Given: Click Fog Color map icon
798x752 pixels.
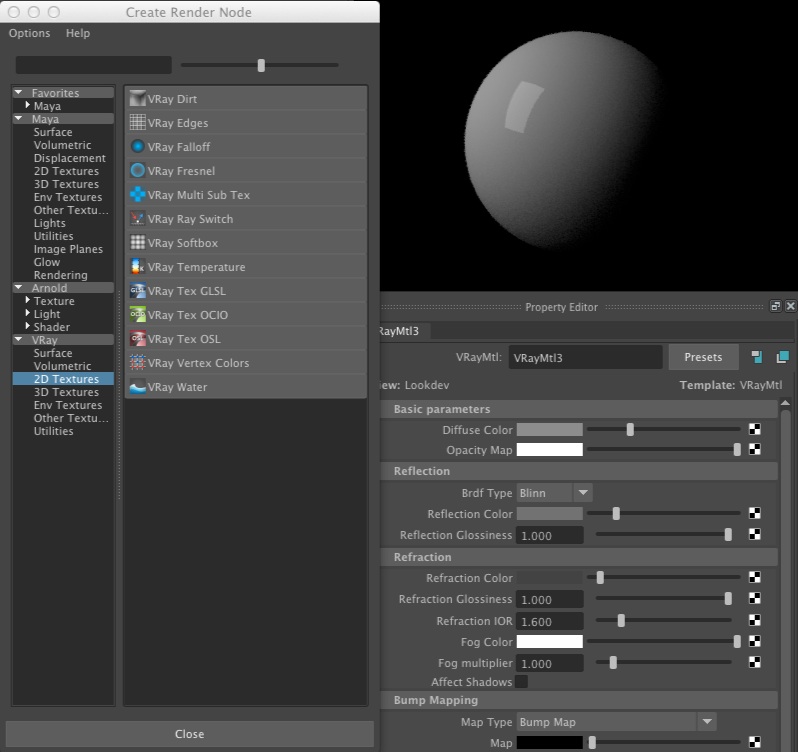Looking at the screenshot, I should click(x=755, y=641).
